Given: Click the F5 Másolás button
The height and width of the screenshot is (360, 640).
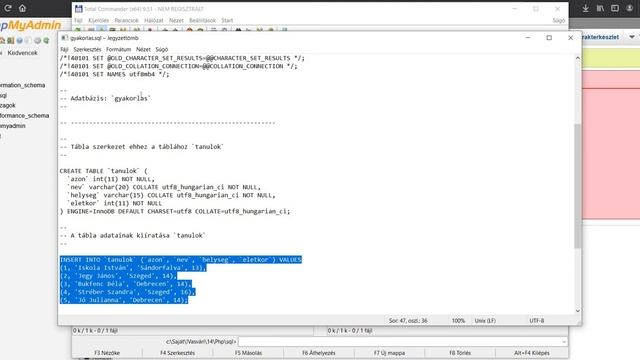Looking at the screenshot, I should pyautogui.click(x=248, y=353).
